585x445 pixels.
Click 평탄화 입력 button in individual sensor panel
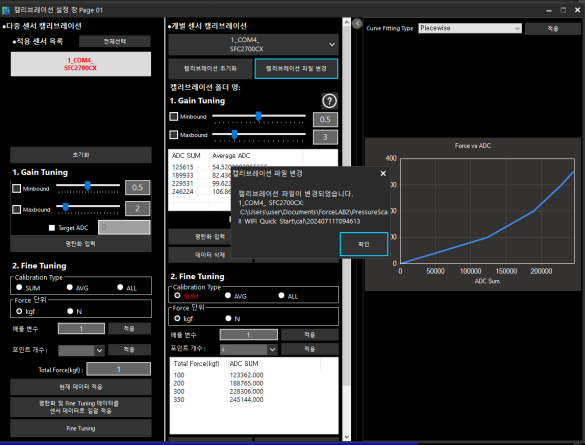[x=200, y=236]
